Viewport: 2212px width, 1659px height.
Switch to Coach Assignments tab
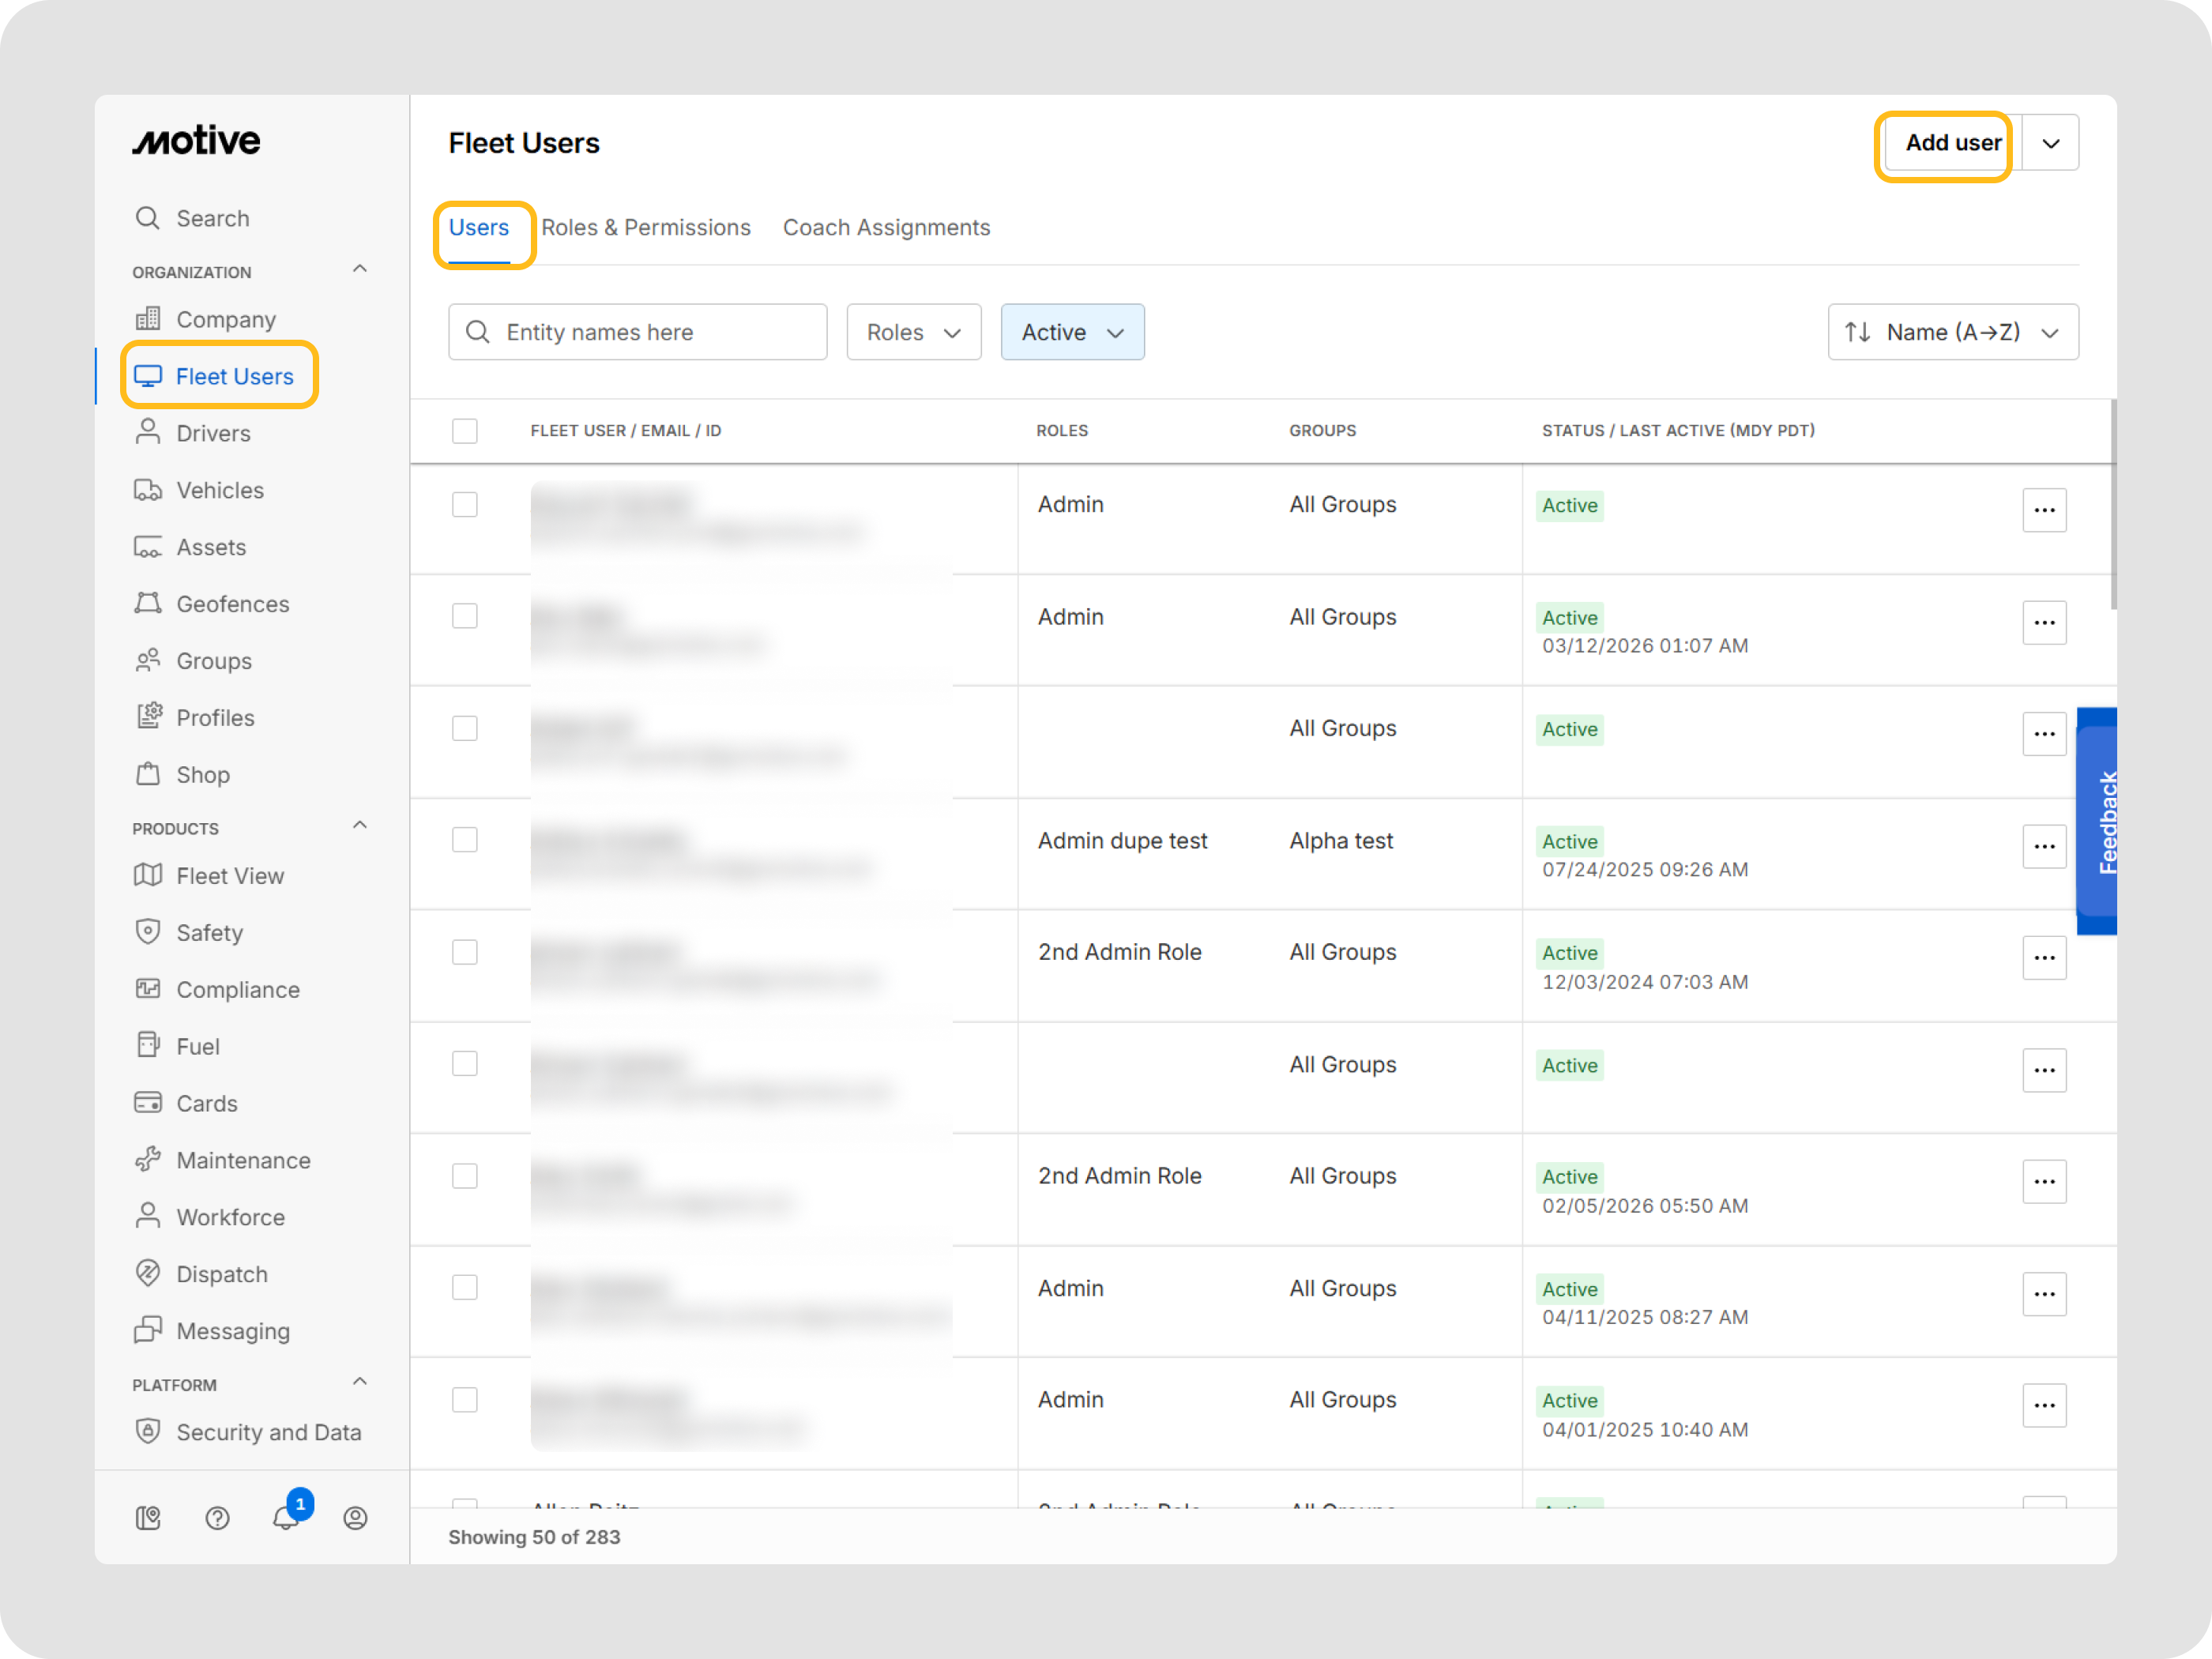click(x=886, y=228)
